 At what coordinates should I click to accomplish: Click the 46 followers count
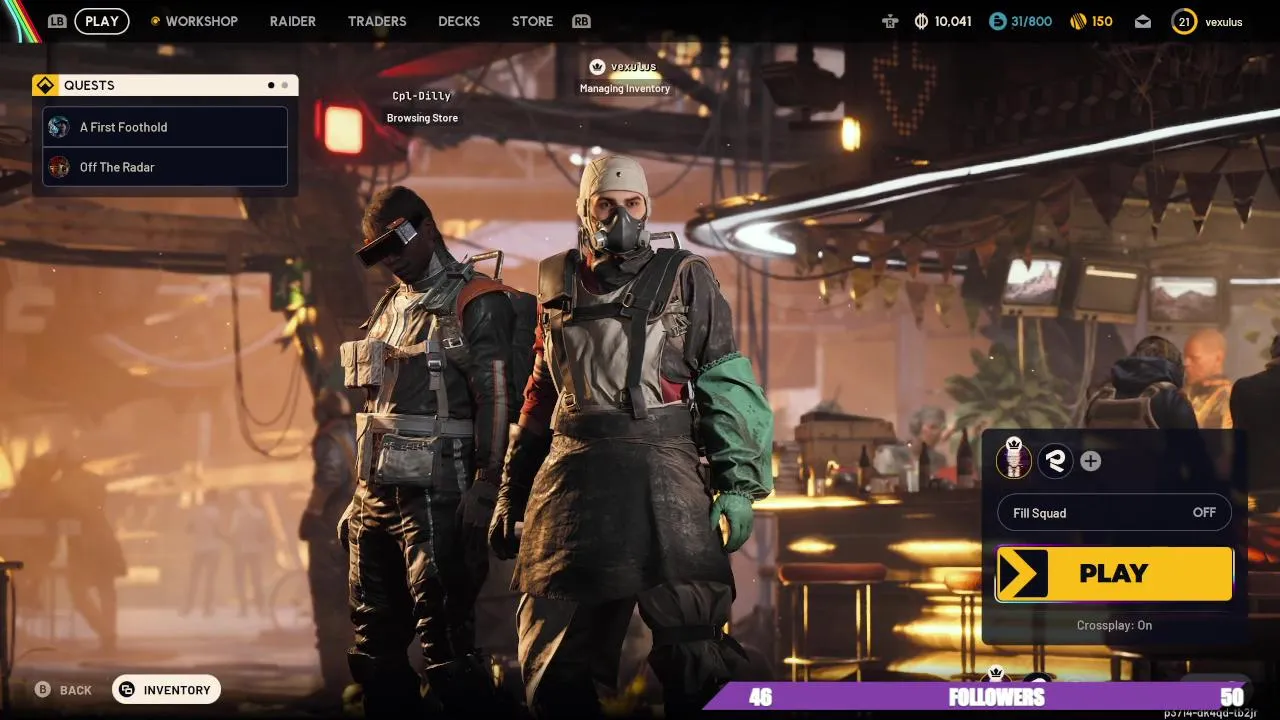761,697
